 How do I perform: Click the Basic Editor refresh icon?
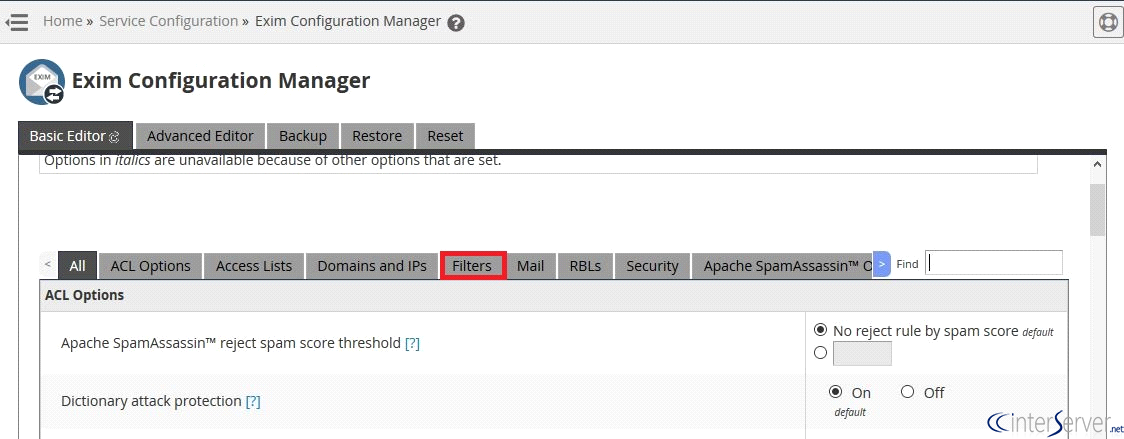[x=114, y=137]
